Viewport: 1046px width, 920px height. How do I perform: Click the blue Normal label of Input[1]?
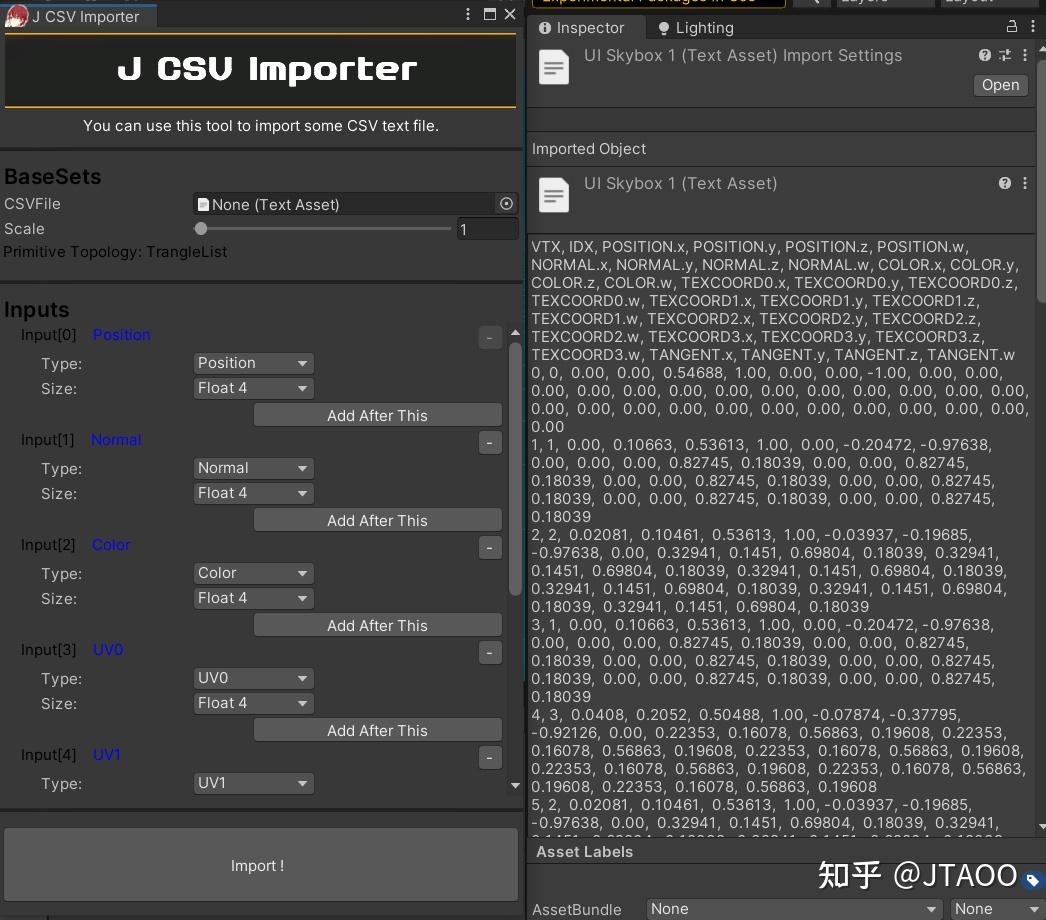click(116, 440)
